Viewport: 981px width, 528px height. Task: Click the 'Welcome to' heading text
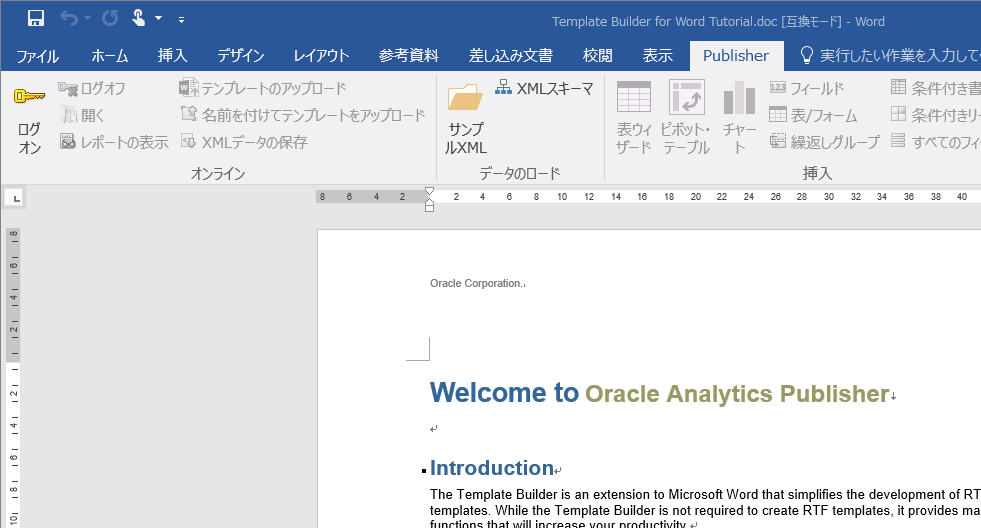[x=504, y=393]
